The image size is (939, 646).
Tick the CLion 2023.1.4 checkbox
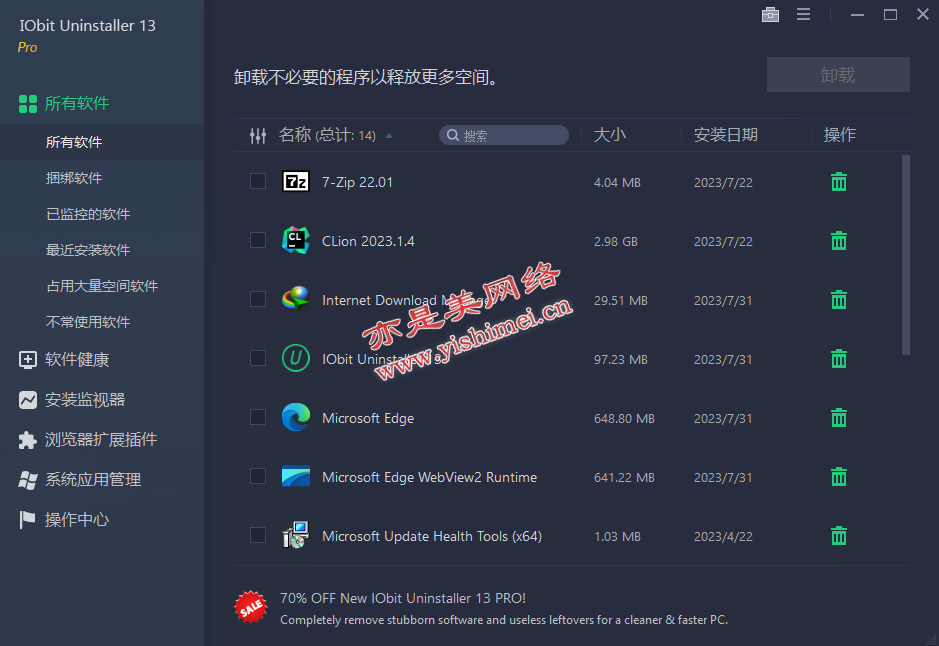[x=258, y=240]
